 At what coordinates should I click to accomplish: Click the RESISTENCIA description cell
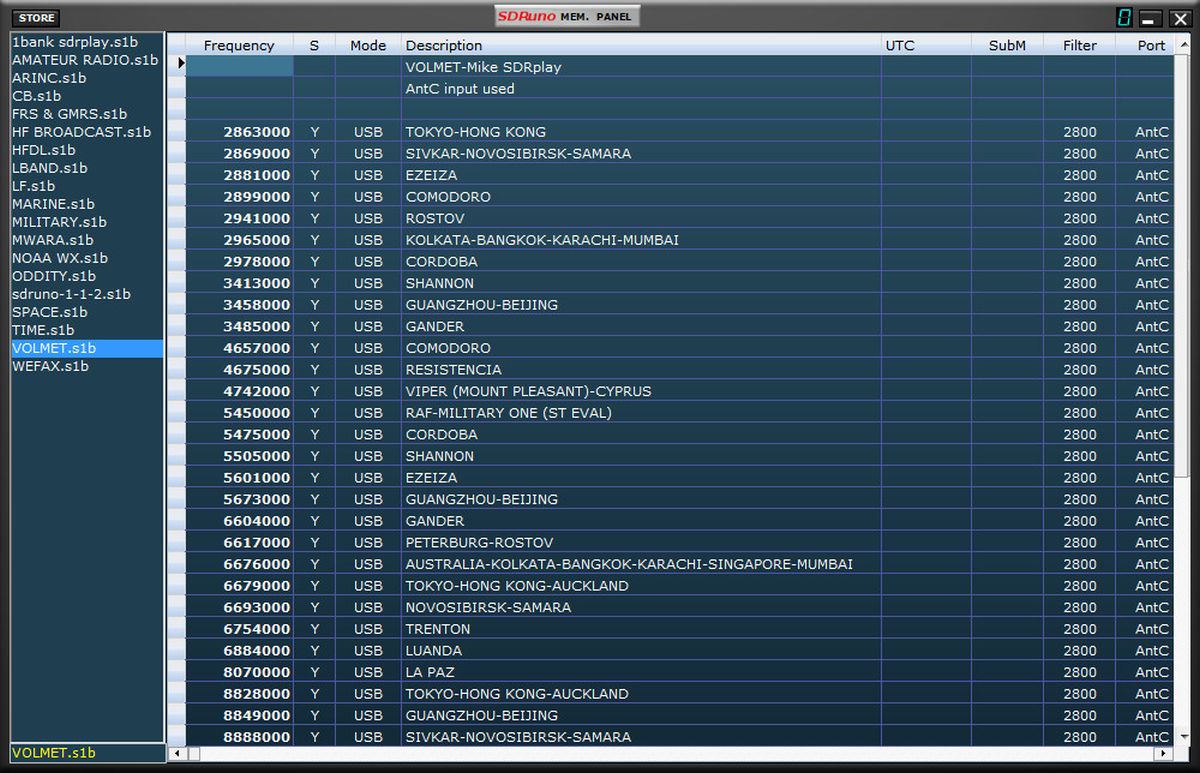[x=641, y=370]
